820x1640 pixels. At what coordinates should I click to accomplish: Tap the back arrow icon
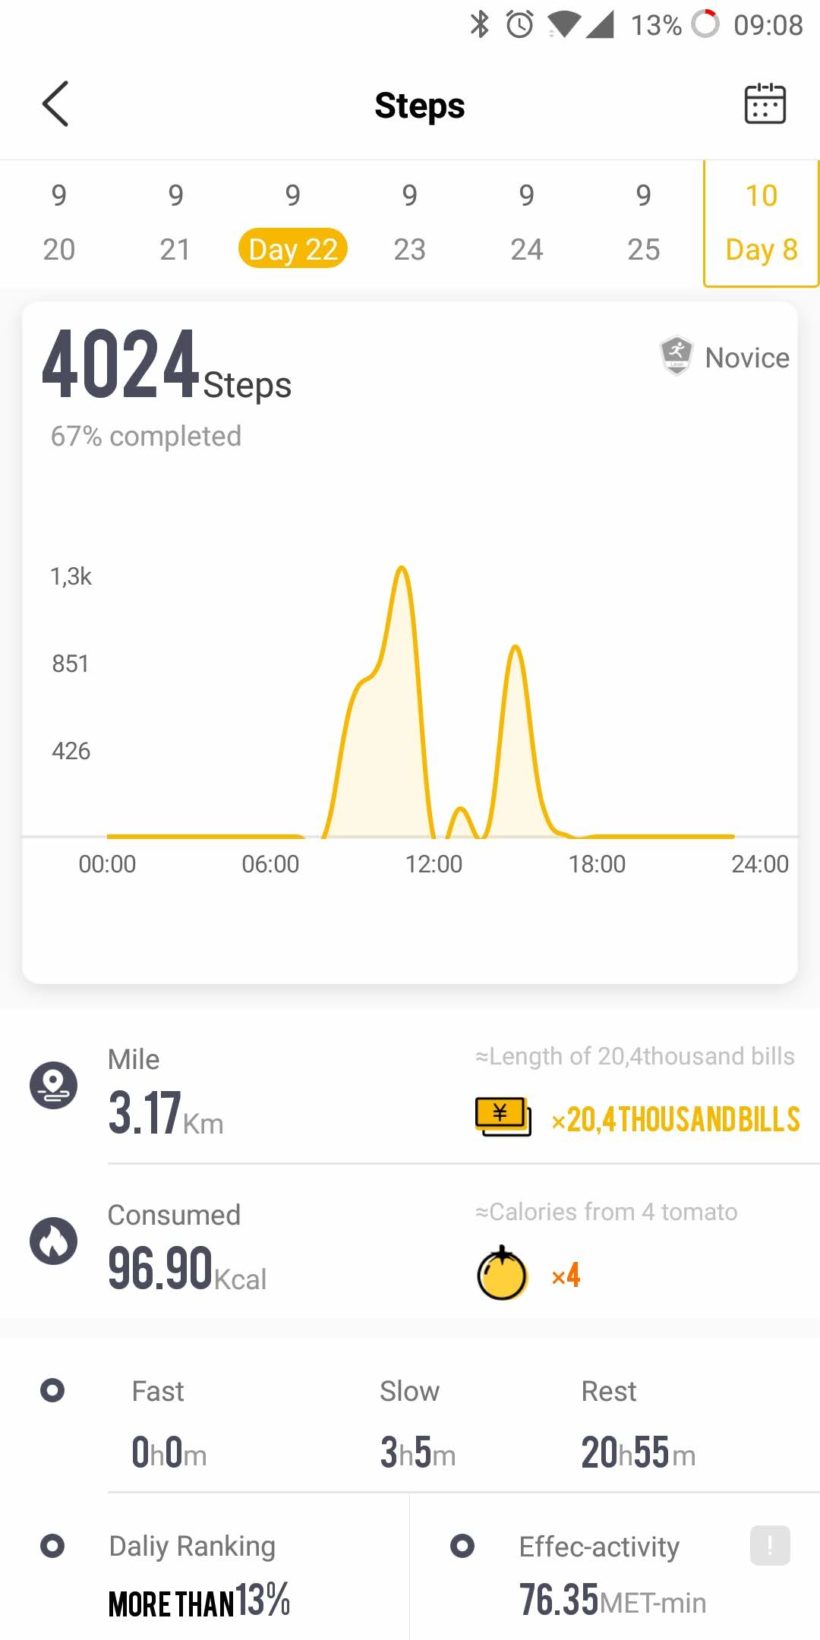56,104
